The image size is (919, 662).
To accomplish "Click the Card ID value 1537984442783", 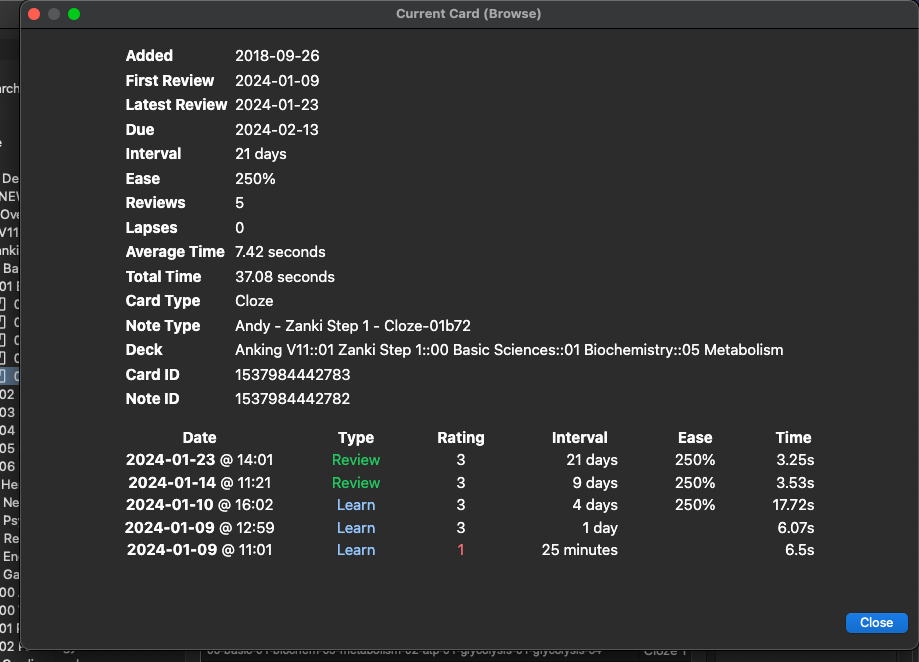I will (292, 375).
